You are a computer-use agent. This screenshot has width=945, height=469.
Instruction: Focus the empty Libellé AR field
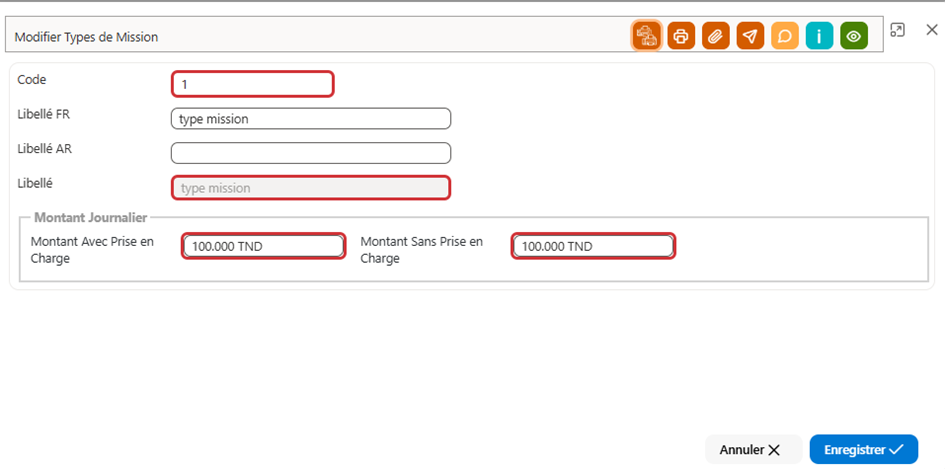[x=311, y=153]
